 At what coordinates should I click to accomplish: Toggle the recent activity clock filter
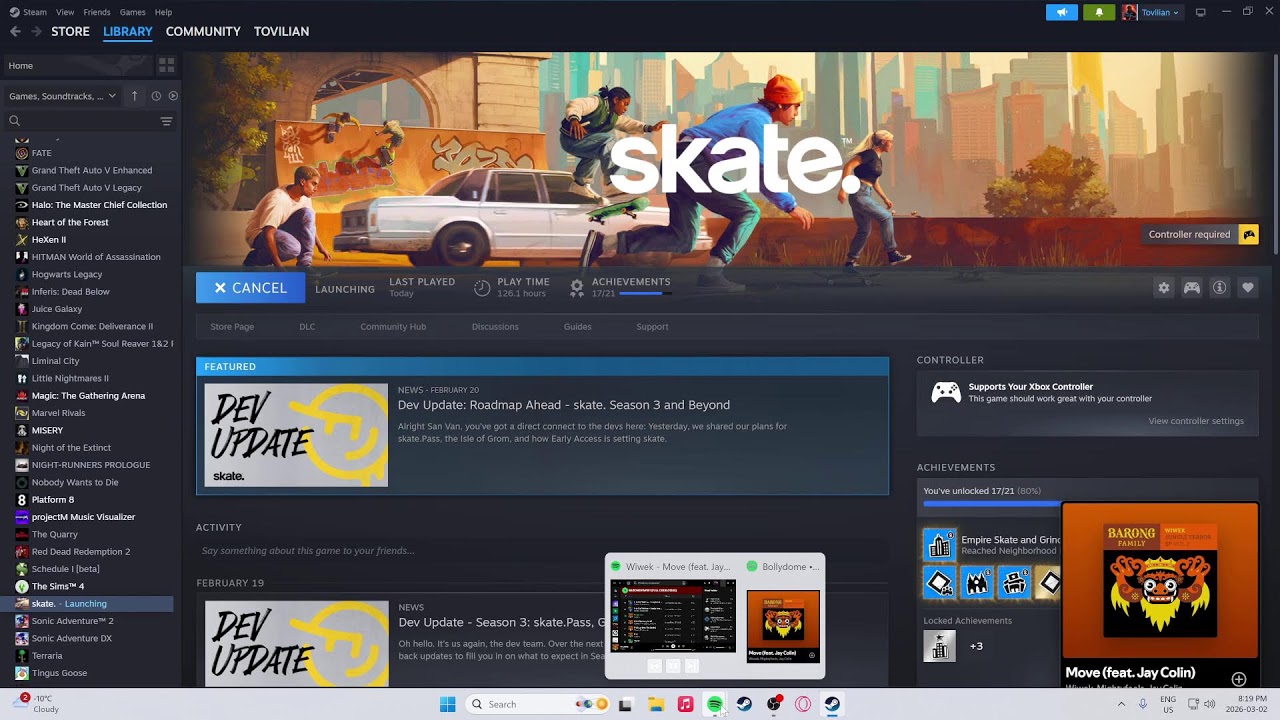156,96
